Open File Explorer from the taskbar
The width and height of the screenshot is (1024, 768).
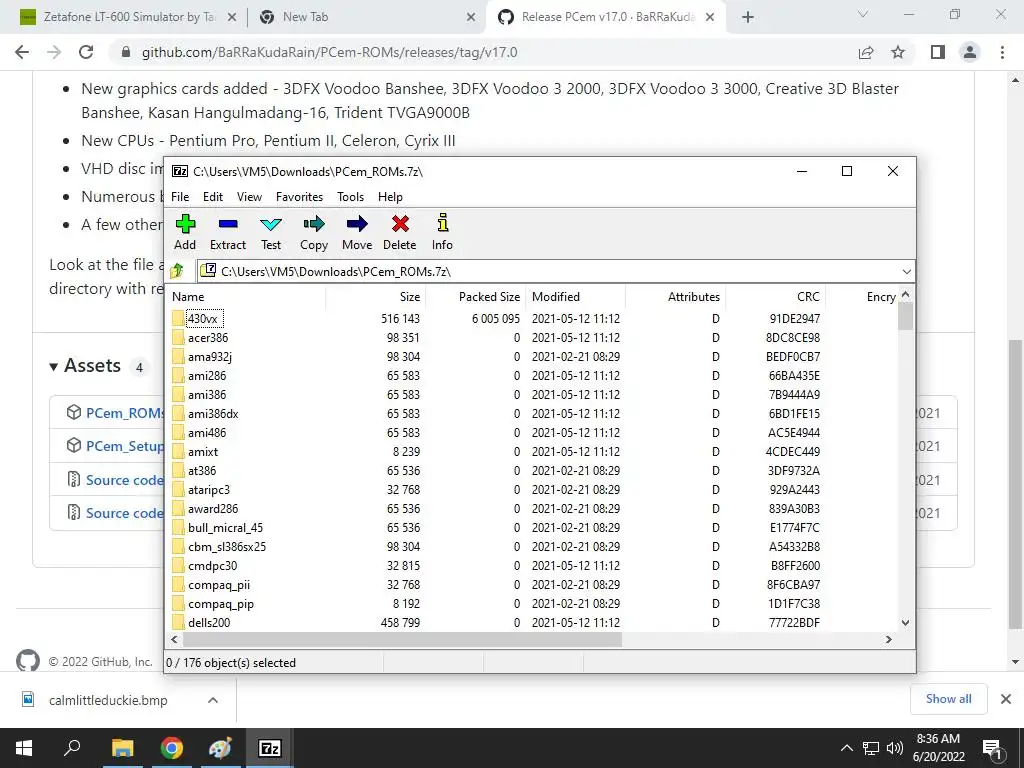(x=122, y=748)
